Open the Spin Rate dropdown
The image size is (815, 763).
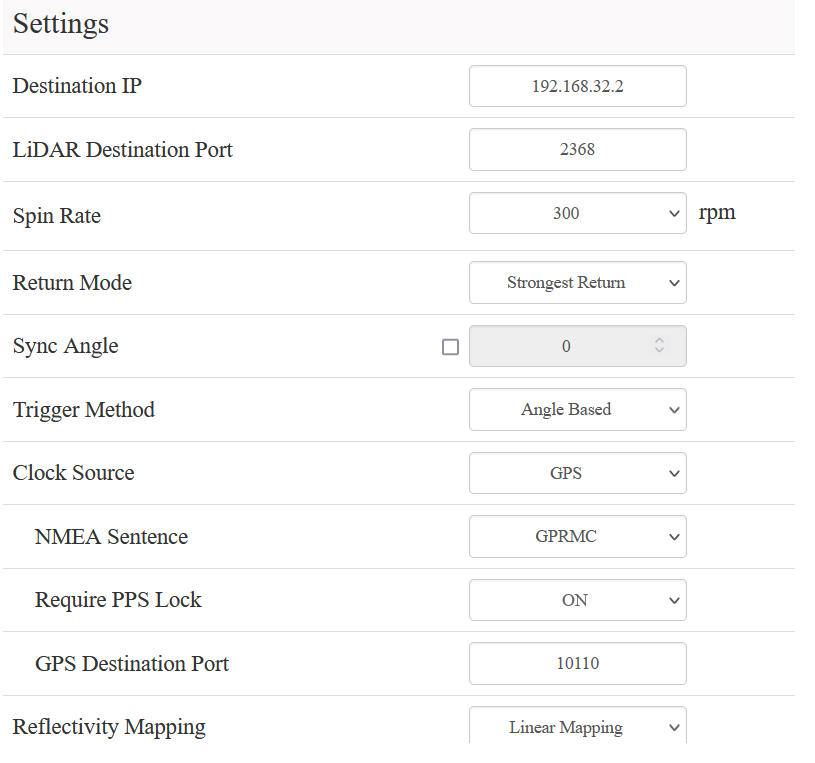(x=577, y=213)
